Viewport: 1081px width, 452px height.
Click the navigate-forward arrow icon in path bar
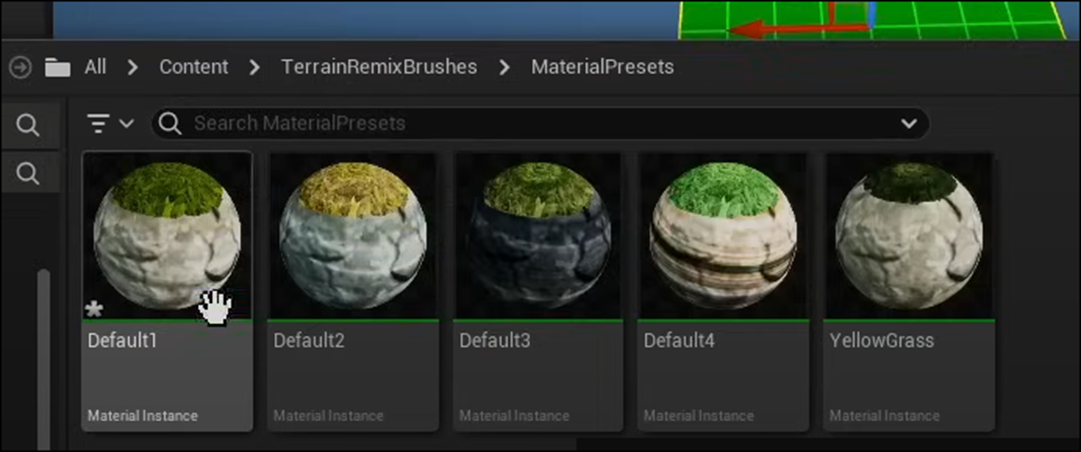pos(20,68)
